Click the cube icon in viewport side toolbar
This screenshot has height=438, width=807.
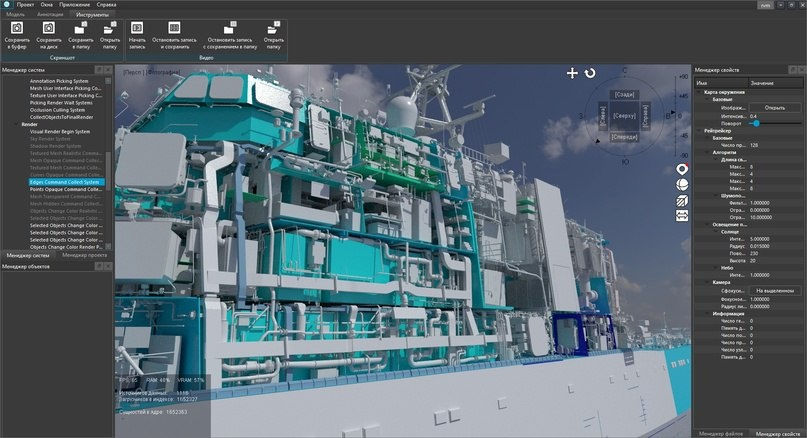pos(682,200)
